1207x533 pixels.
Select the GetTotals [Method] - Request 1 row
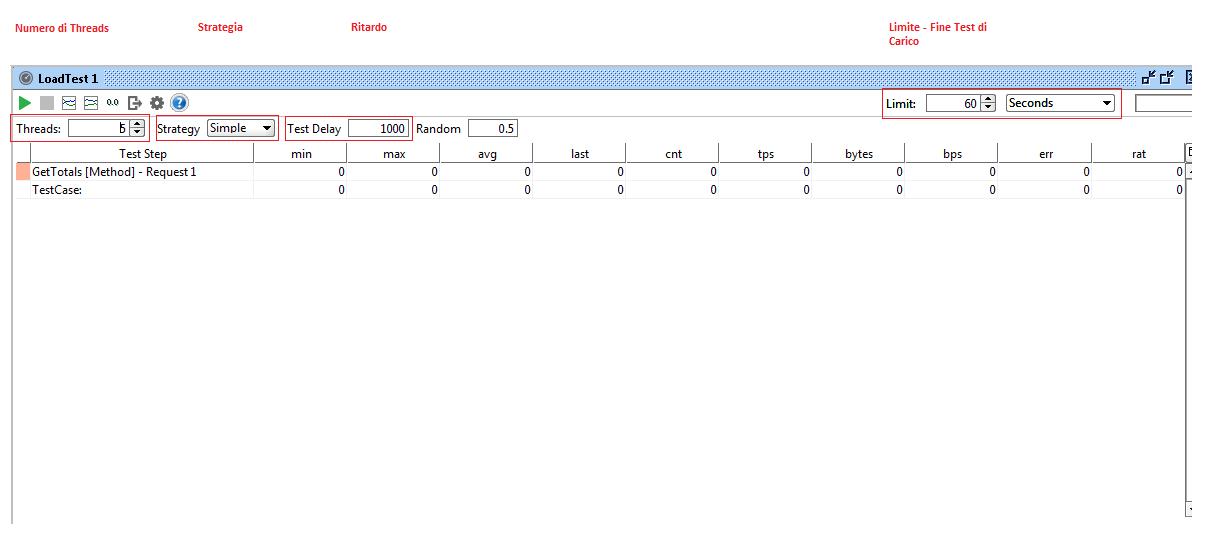114,172
